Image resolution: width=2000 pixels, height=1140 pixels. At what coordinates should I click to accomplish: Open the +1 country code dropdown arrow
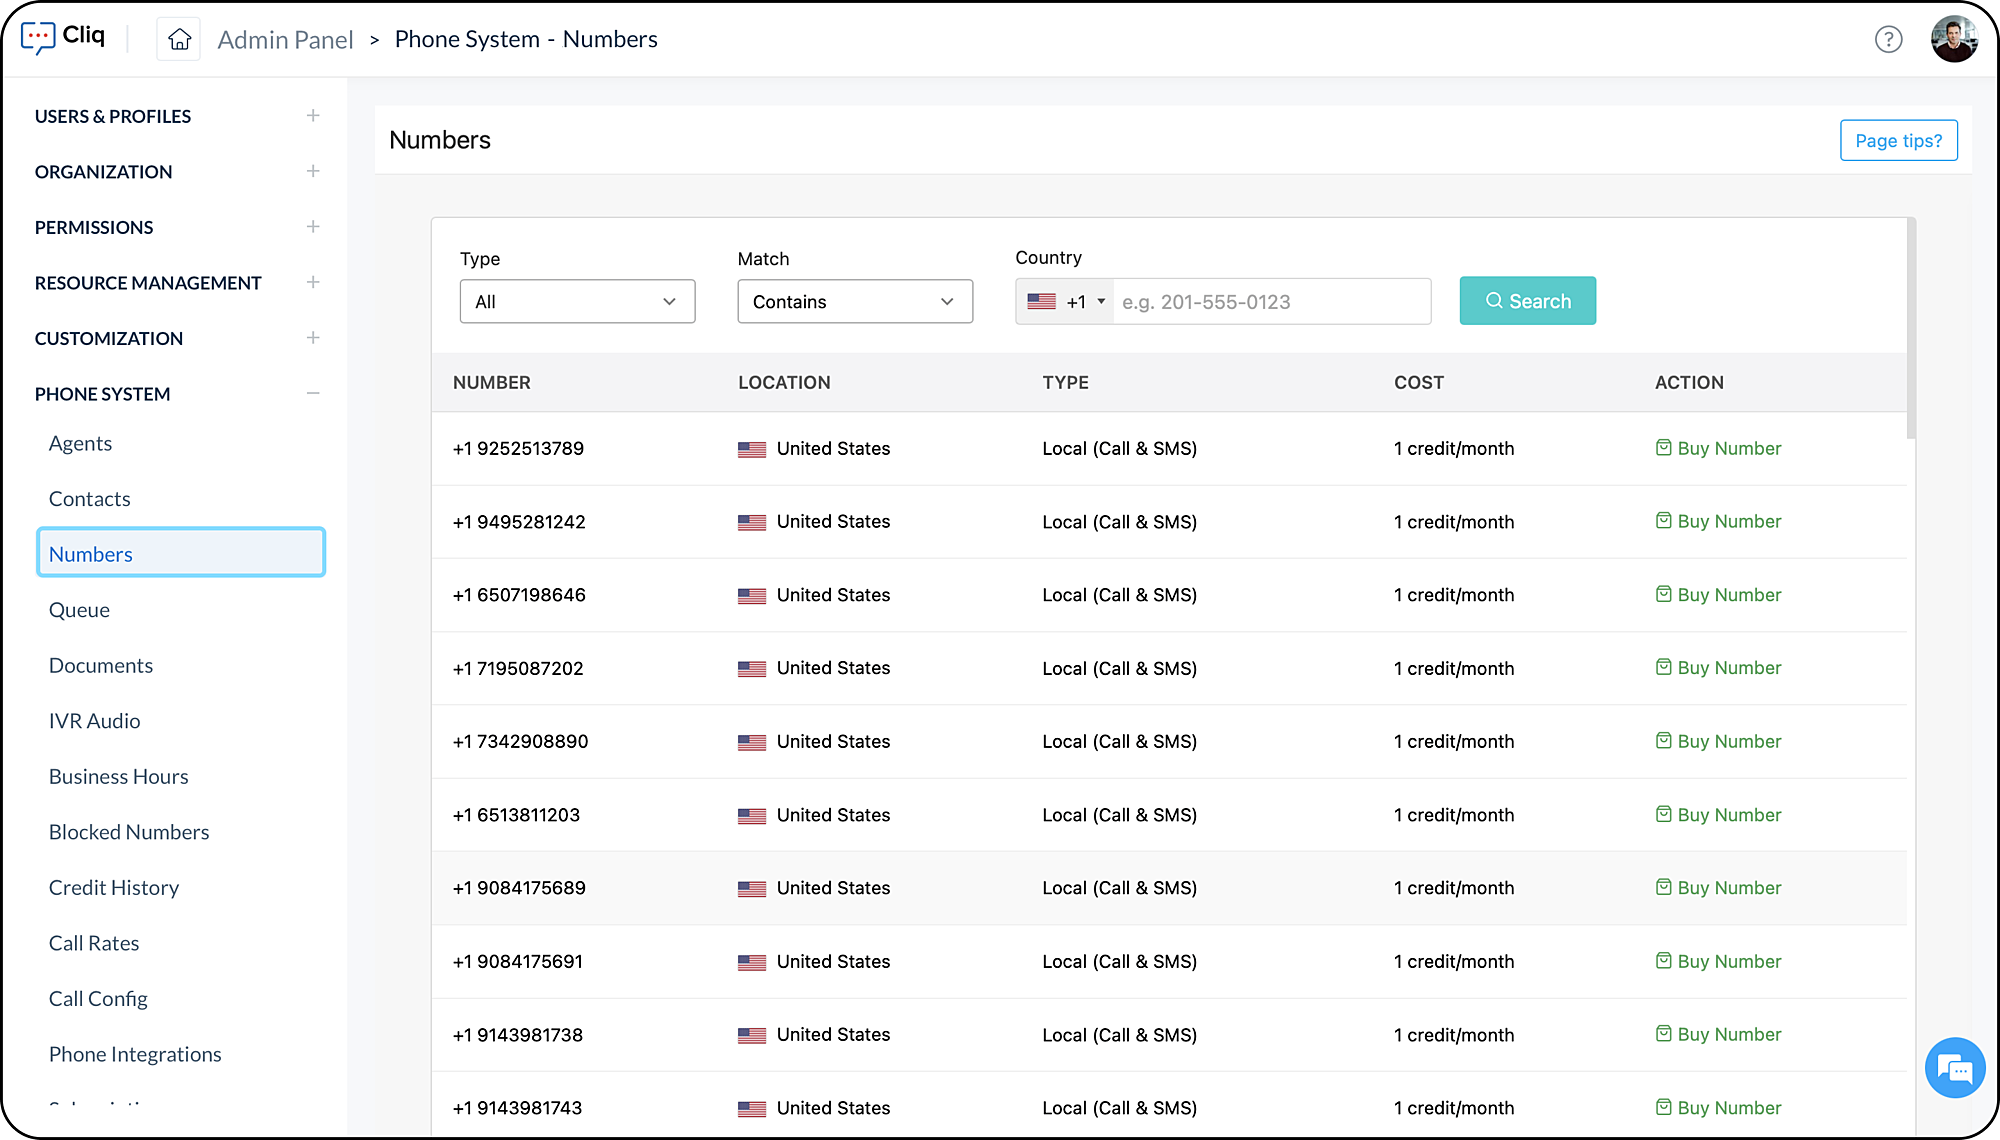pos(1101,301)
